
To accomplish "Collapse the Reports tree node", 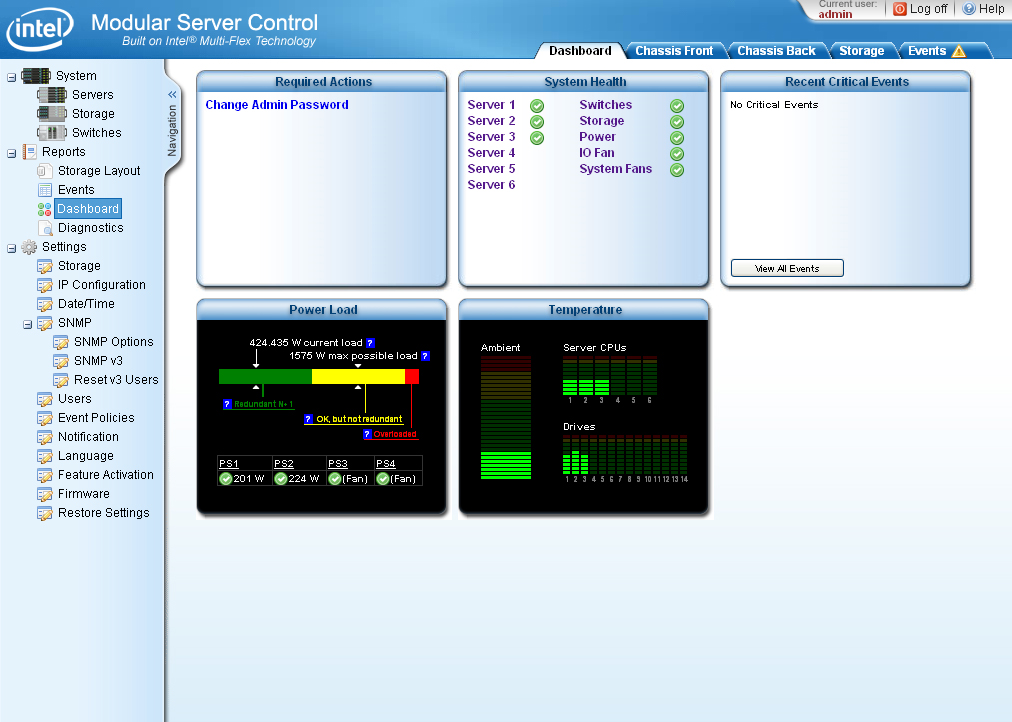I will click(x=12, y=154).
